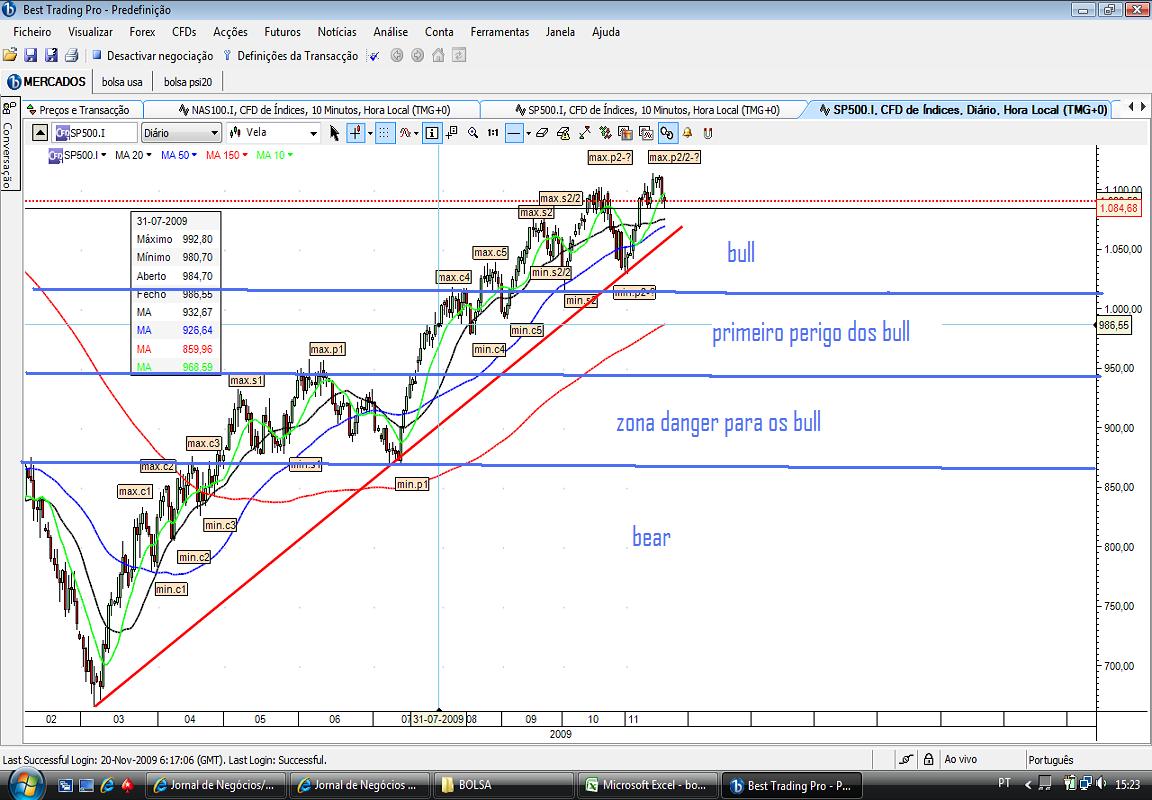Switch to Microsoft Excel in the taskbar
The width and height of the screenshot is (1152, 800).
pos(648,785)
